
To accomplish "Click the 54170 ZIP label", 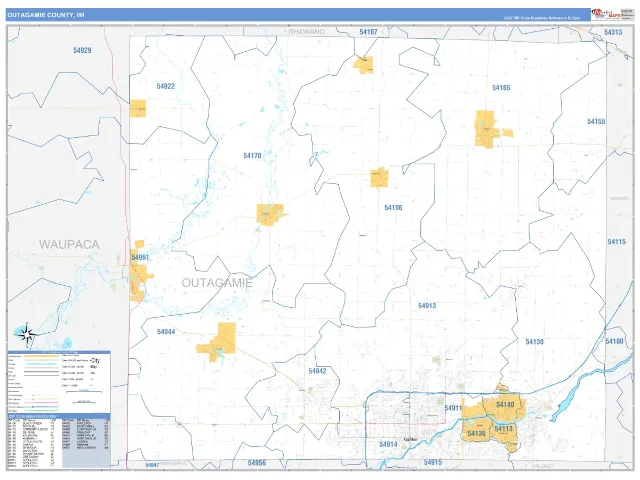I will tap(252, 156).
